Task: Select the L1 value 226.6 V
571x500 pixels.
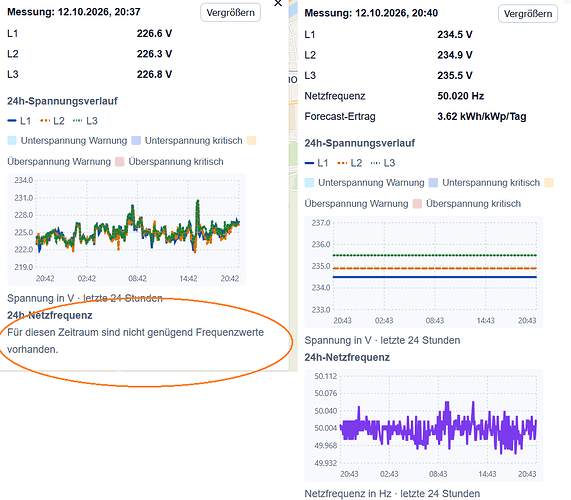Action: pos(154,34)
